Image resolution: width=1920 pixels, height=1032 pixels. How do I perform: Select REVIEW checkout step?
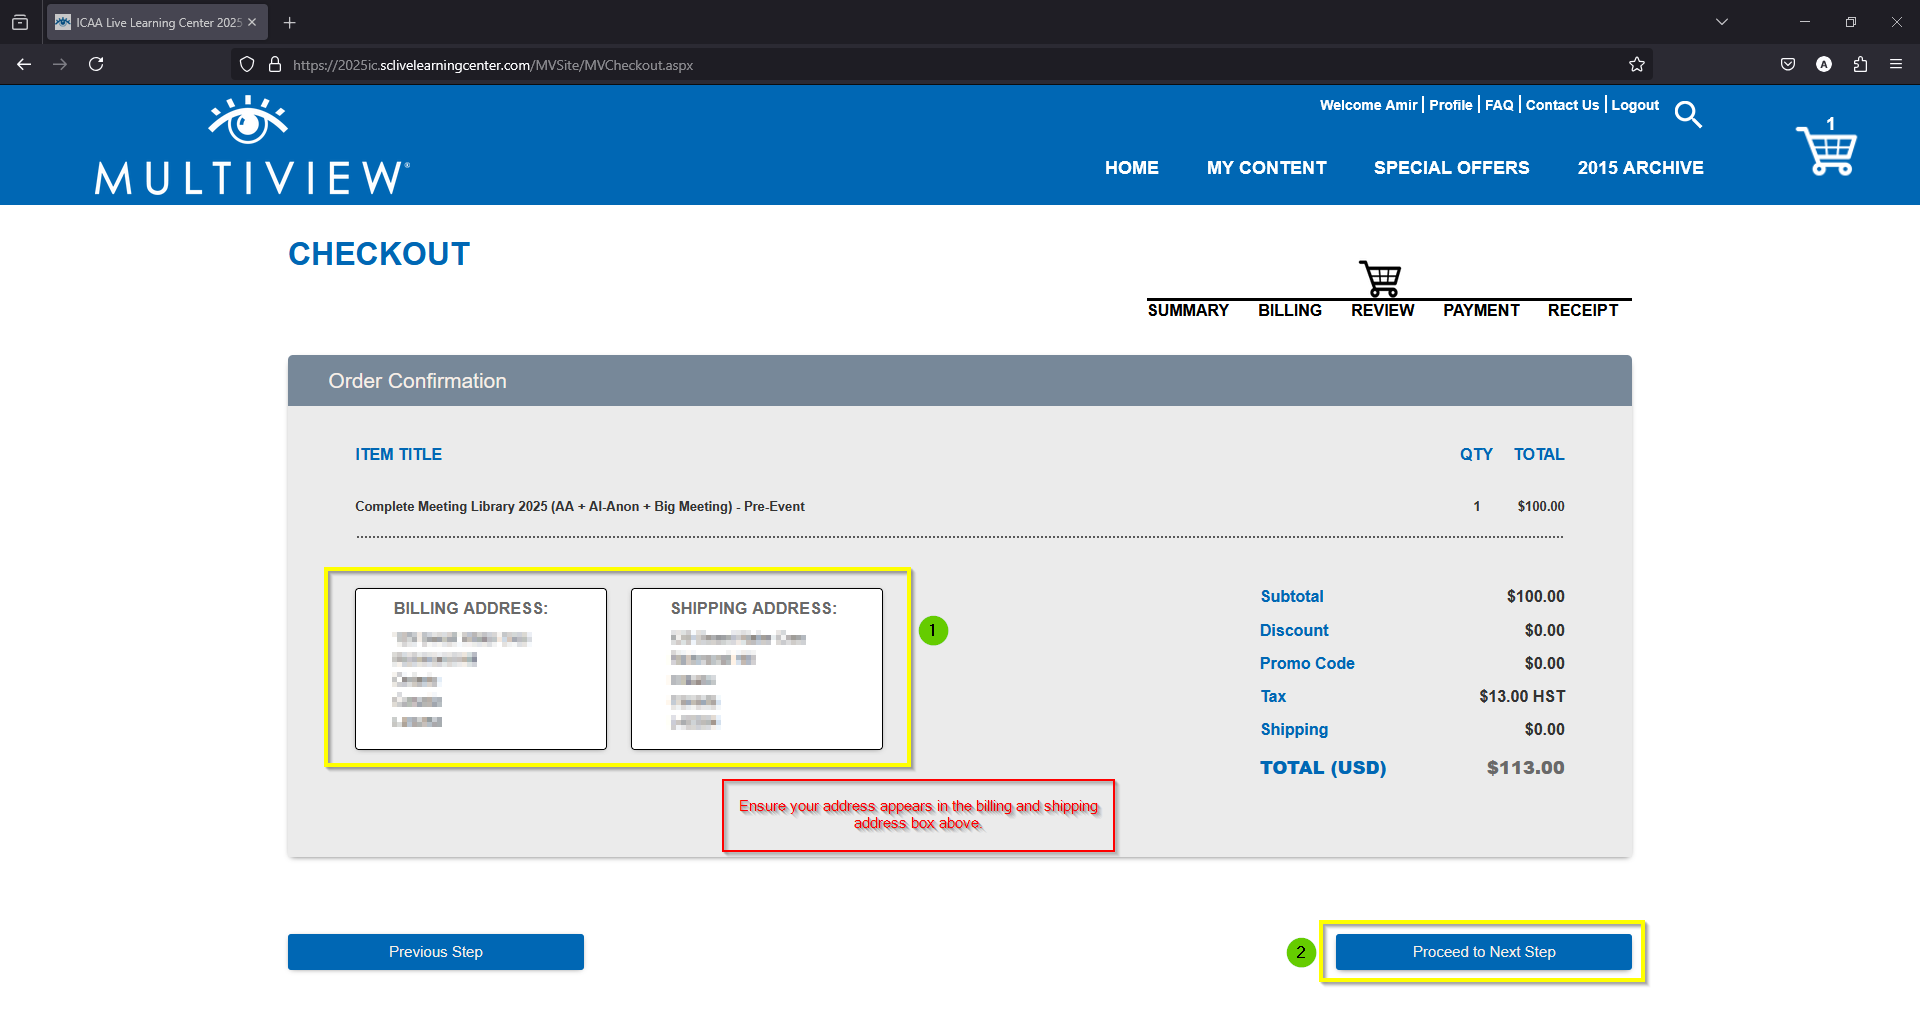pyautogui.click(x=1382, y=310)
